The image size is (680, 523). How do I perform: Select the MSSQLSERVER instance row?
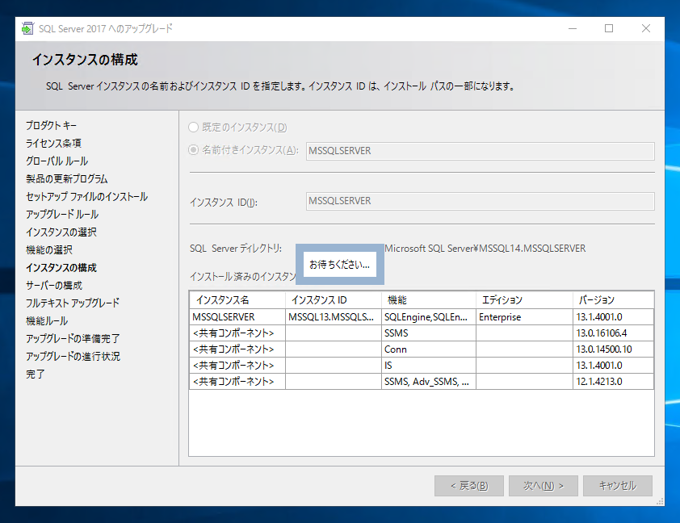tap(422, 317)
